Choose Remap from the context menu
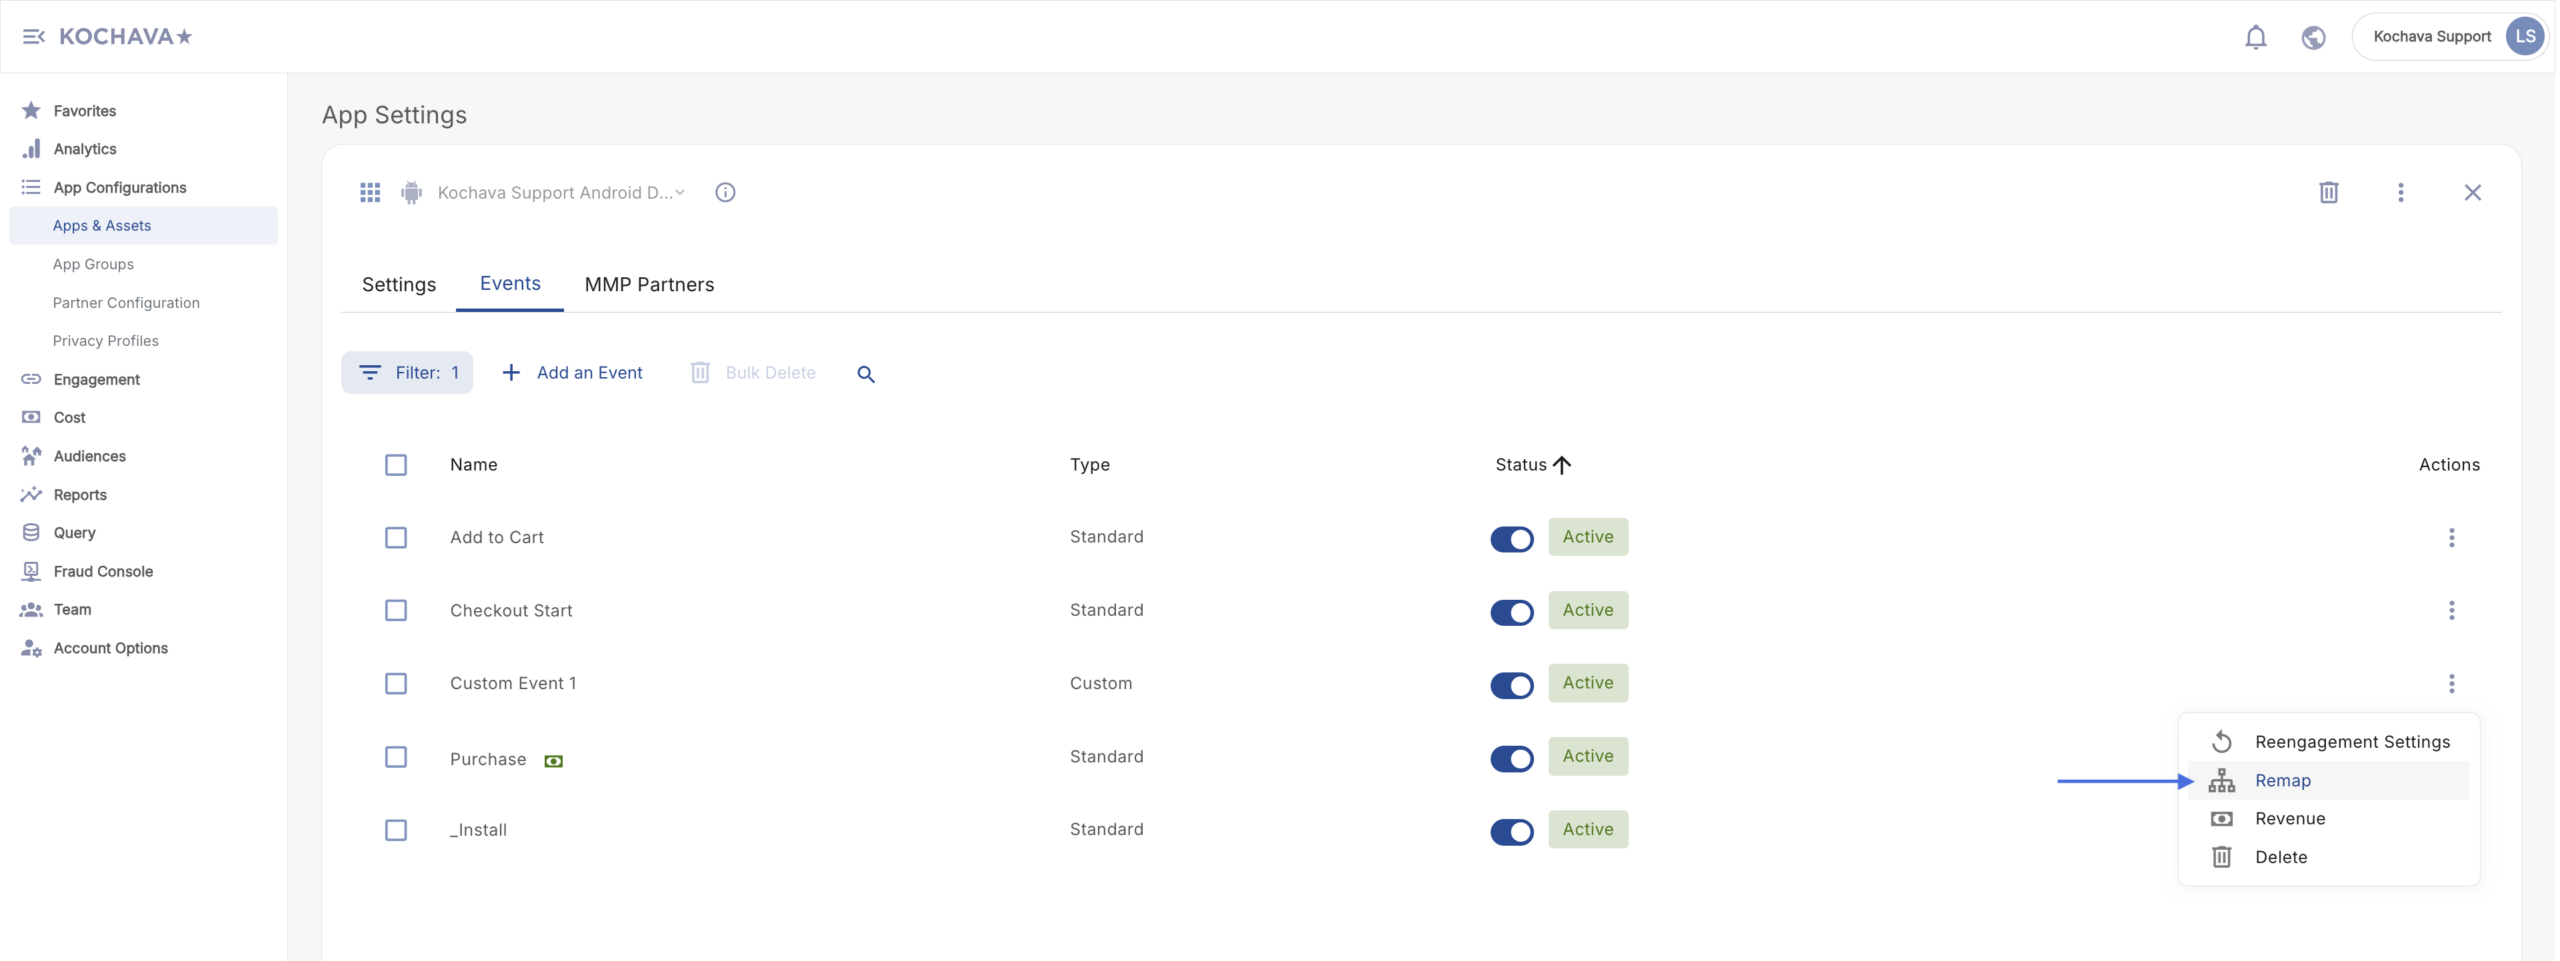 coord(2282,780)
